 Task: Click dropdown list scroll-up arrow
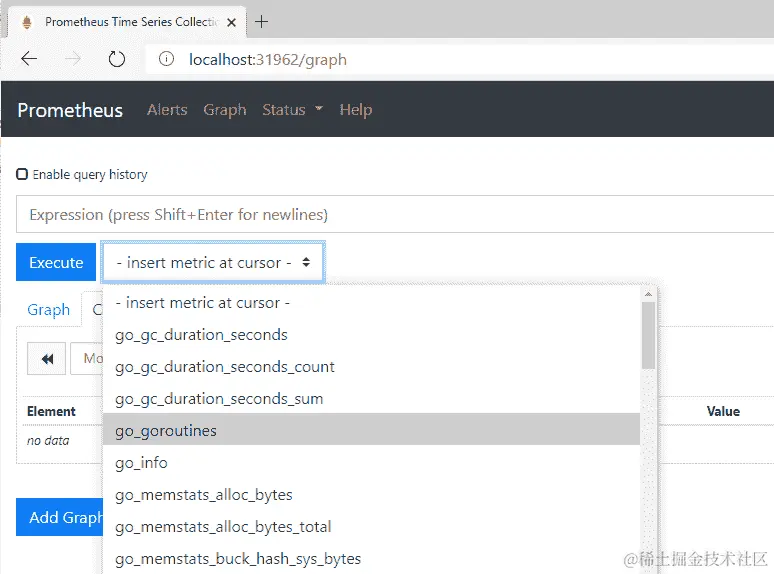pos(648,294)
